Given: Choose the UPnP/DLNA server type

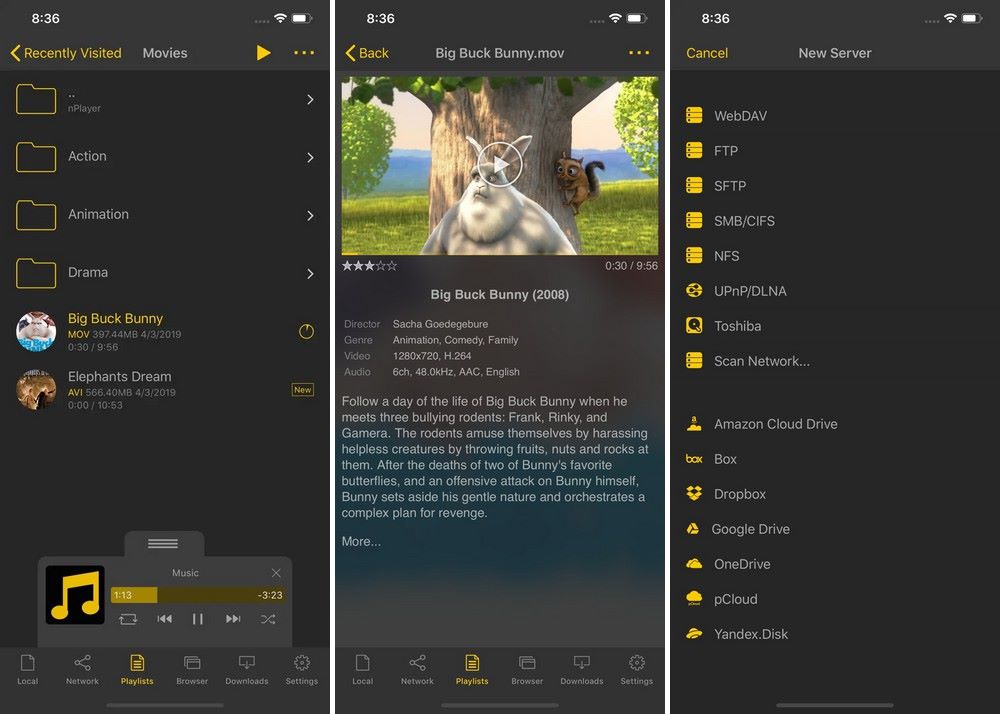Looking at the screenshot, I should pyautogui.click(x=749, y=291).
